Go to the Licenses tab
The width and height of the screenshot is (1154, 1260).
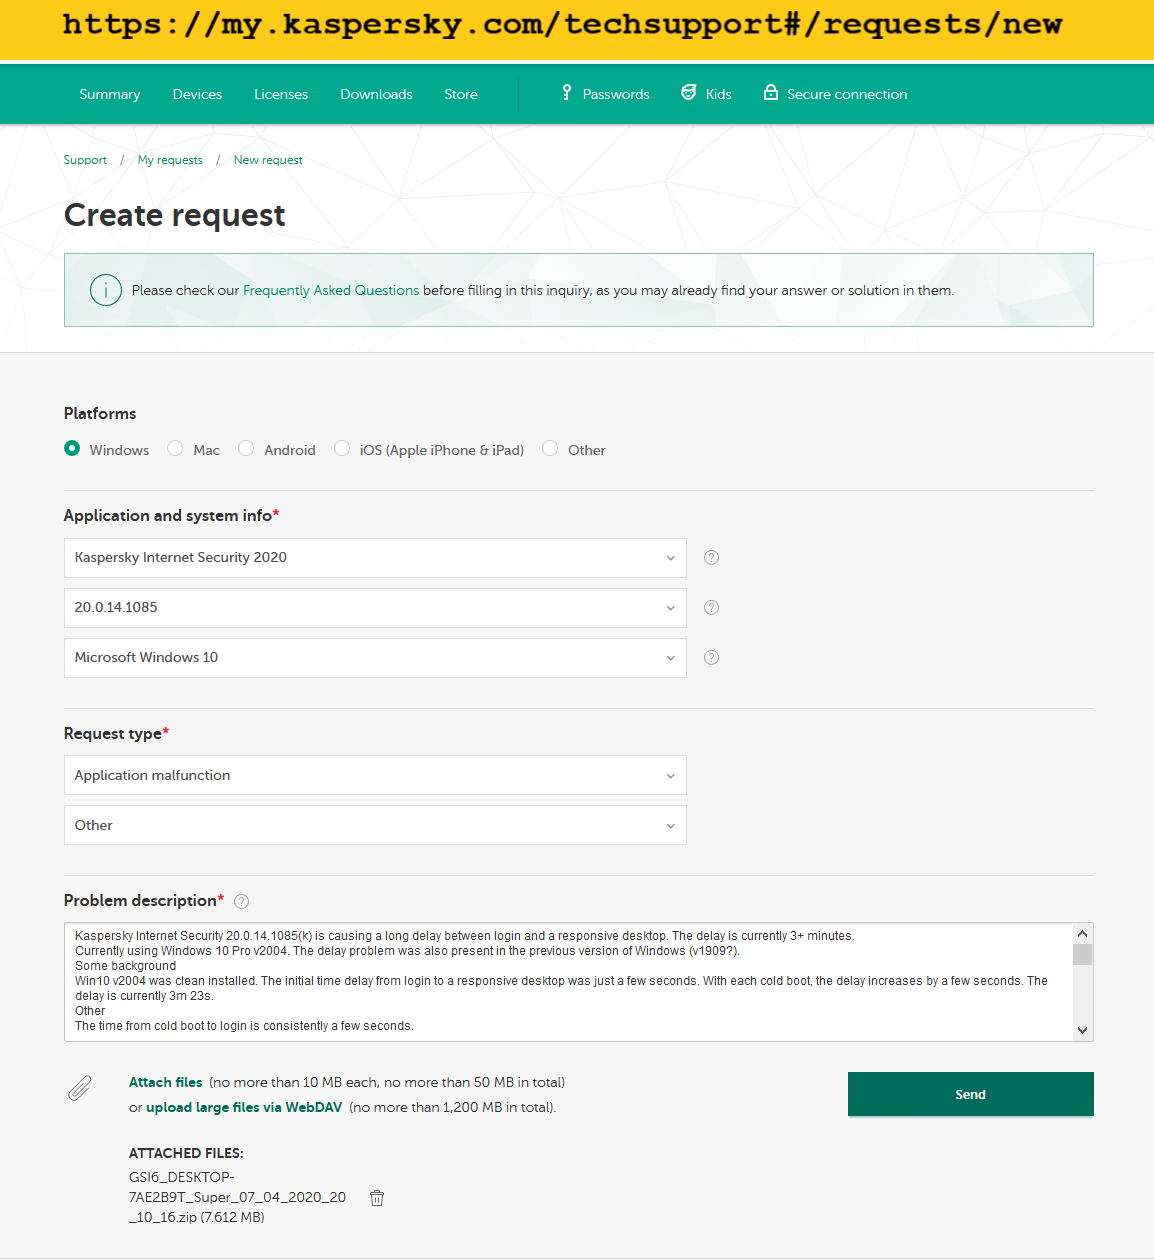(x=281, y=94)
